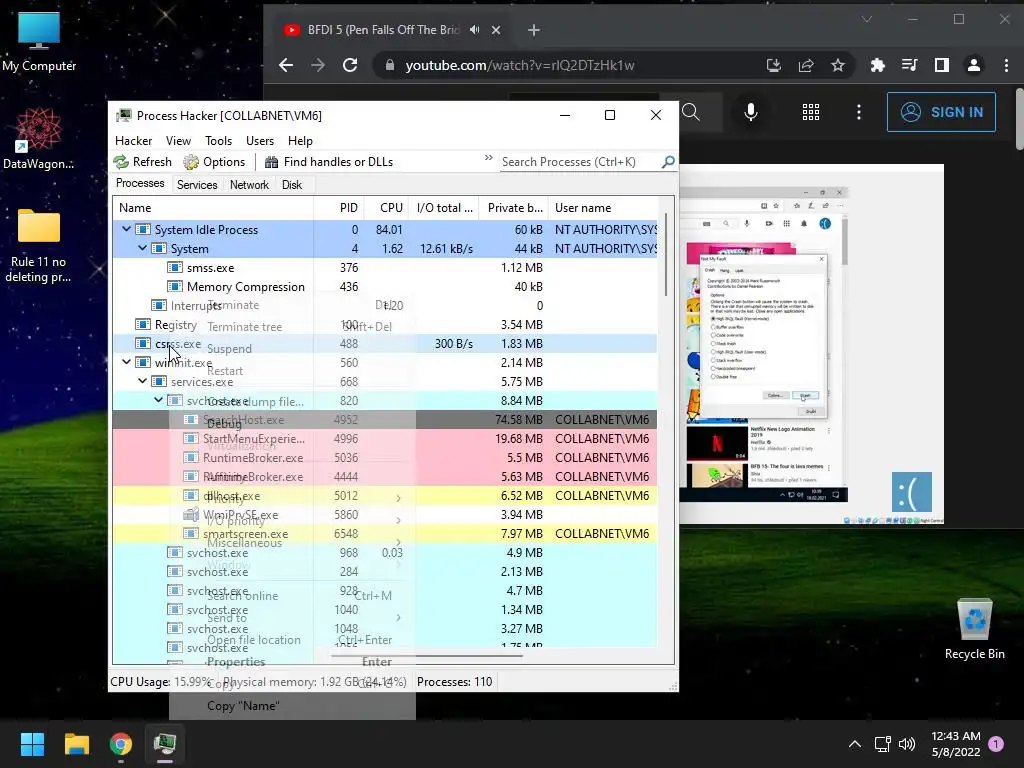This screenshot has width=1024, height=768.
Task: Show hidden system tray icons
Action: tap(854, 744)
